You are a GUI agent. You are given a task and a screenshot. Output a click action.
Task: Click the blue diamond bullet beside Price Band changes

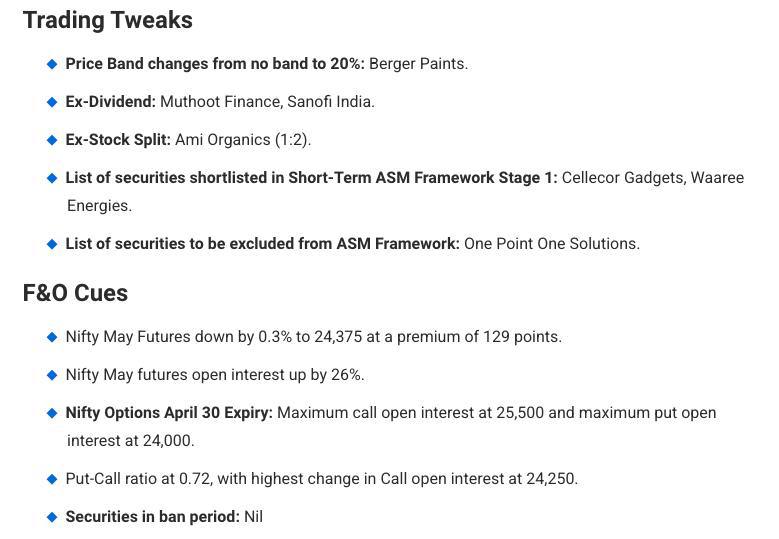click(x=52, y=64)
